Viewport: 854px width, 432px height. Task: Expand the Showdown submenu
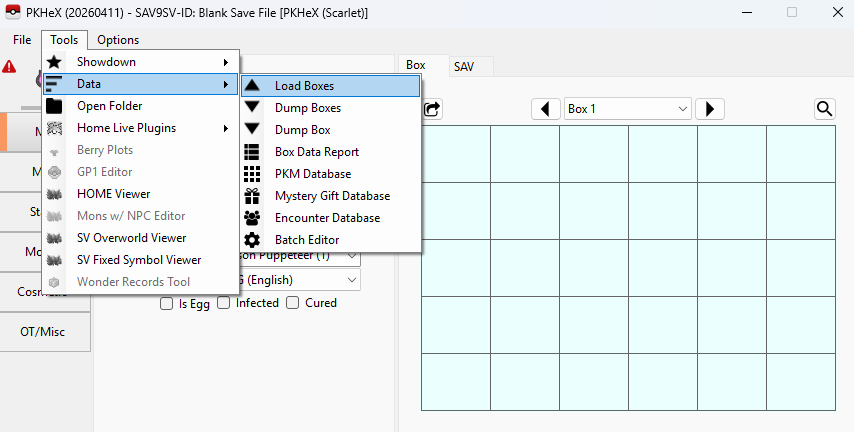(140, 62)
